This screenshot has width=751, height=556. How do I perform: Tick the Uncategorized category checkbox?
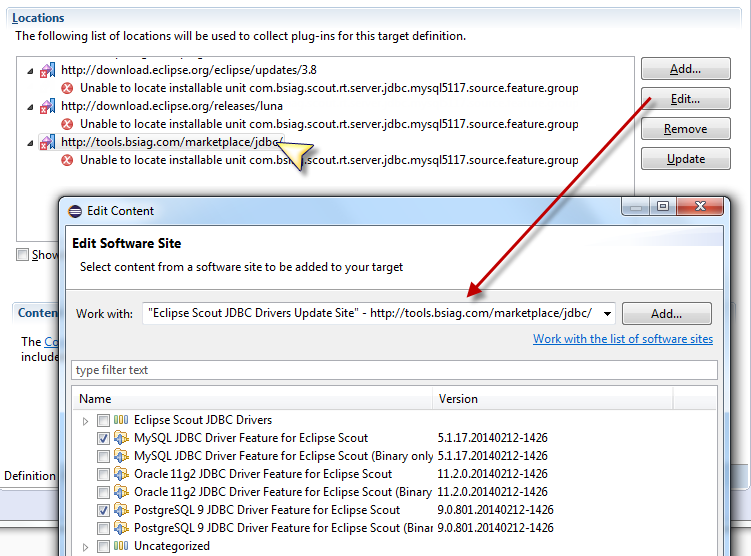click(103, 546)
